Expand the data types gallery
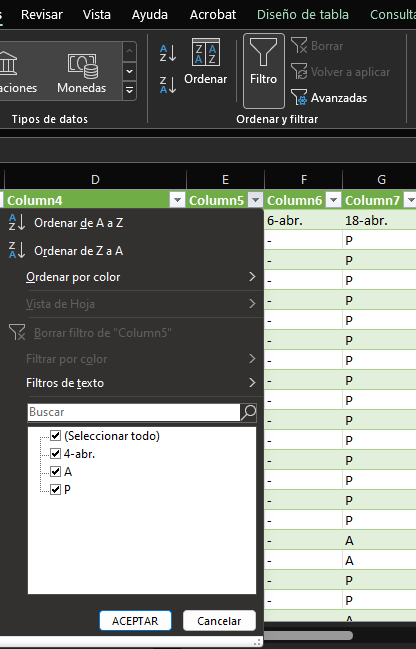The height and width of the screenshot is (649, 416). (x=130, y=90)
